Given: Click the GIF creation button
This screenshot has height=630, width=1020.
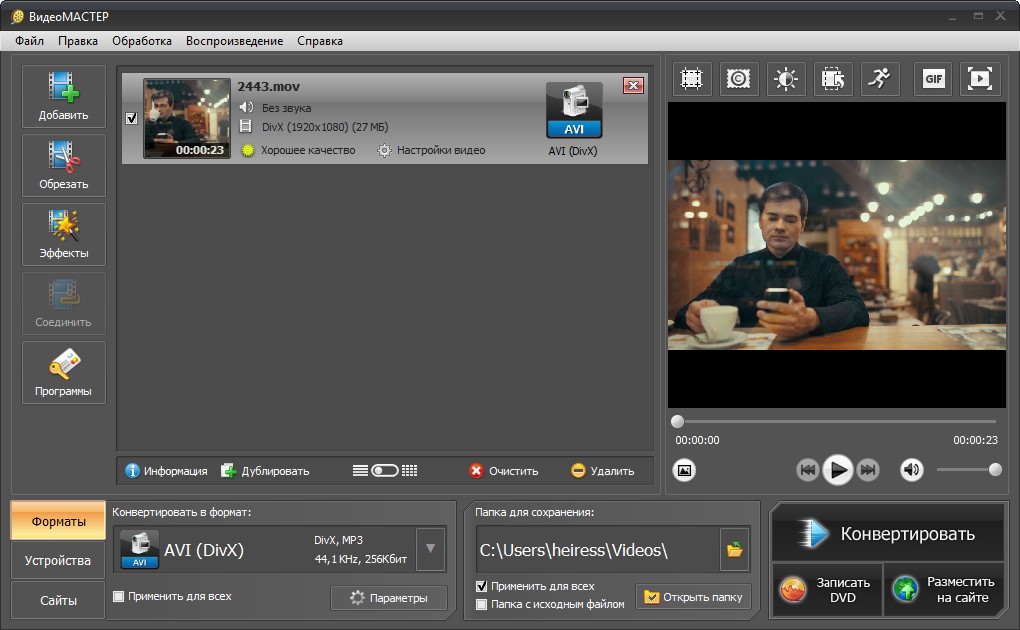Looking at the screenshot, I should pyautogui.click(x=933, y=79).
